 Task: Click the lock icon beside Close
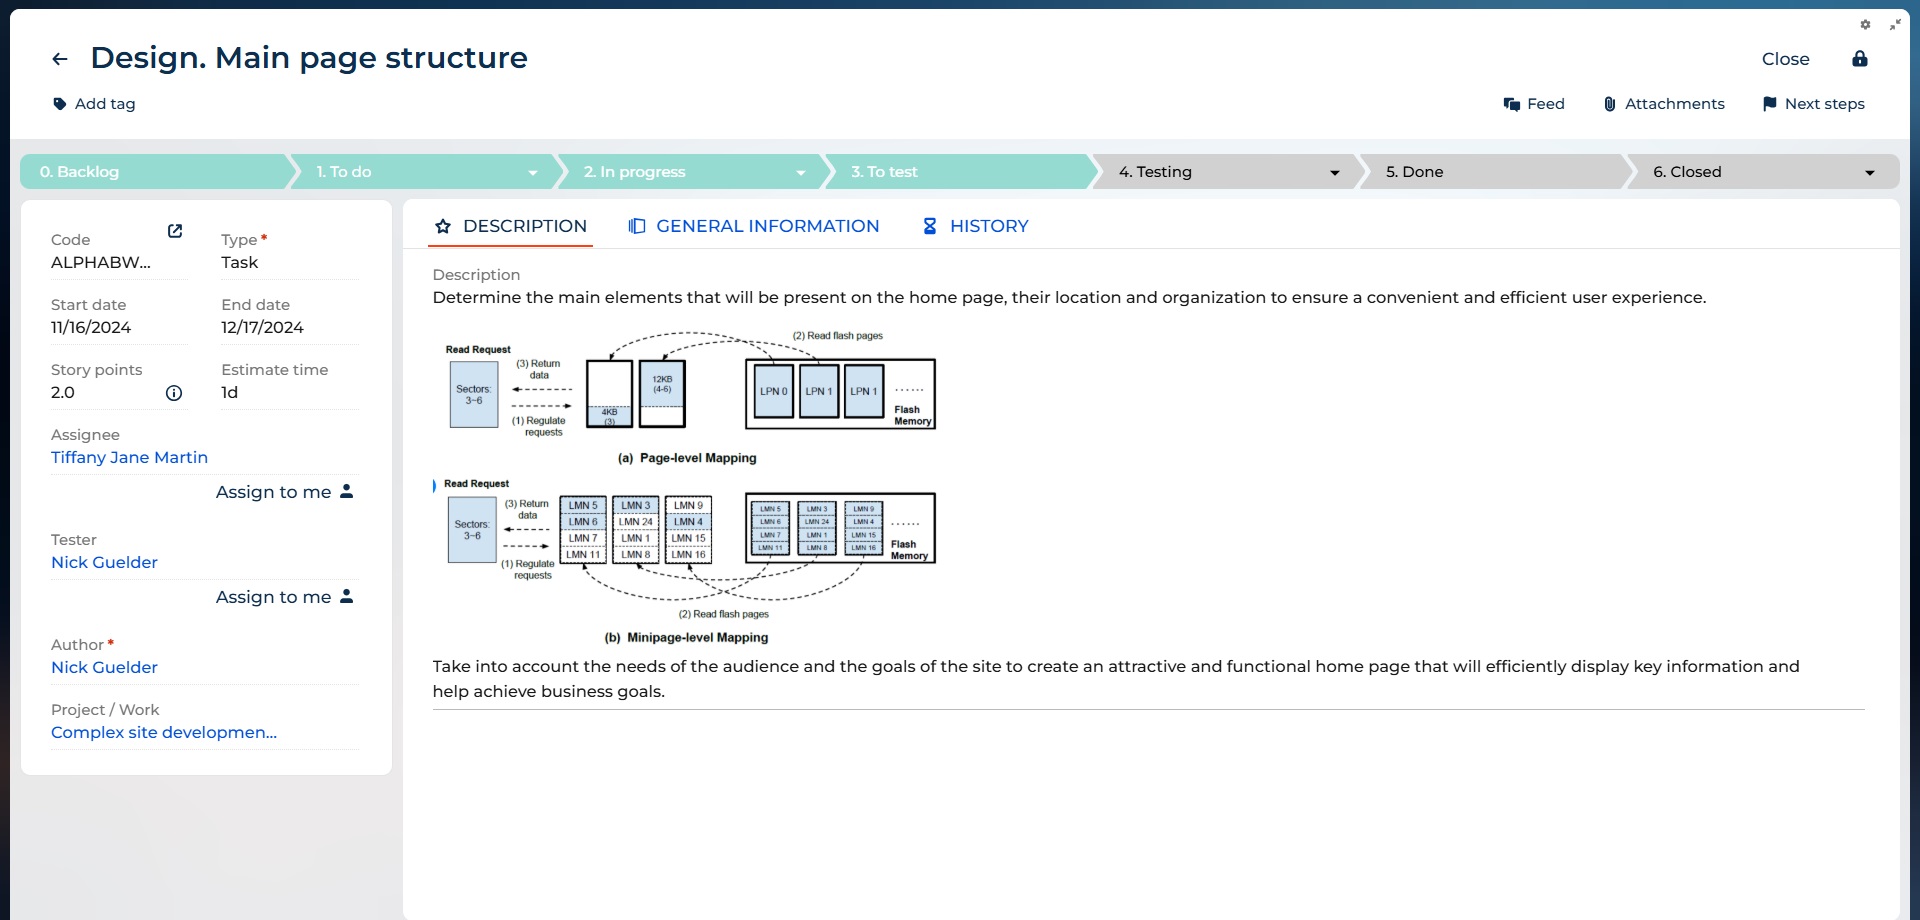1860,59
